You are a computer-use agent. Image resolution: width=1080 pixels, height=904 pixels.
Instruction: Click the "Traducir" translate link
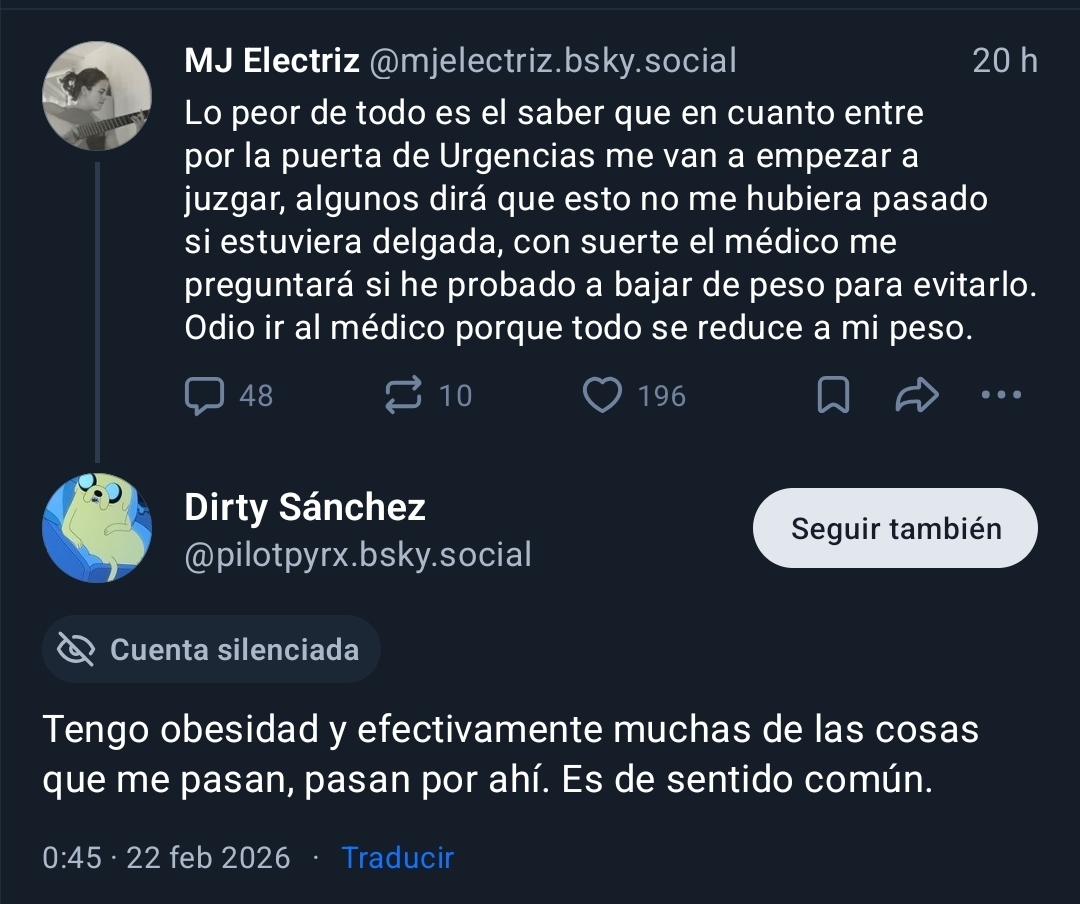[x=397, y=858]
